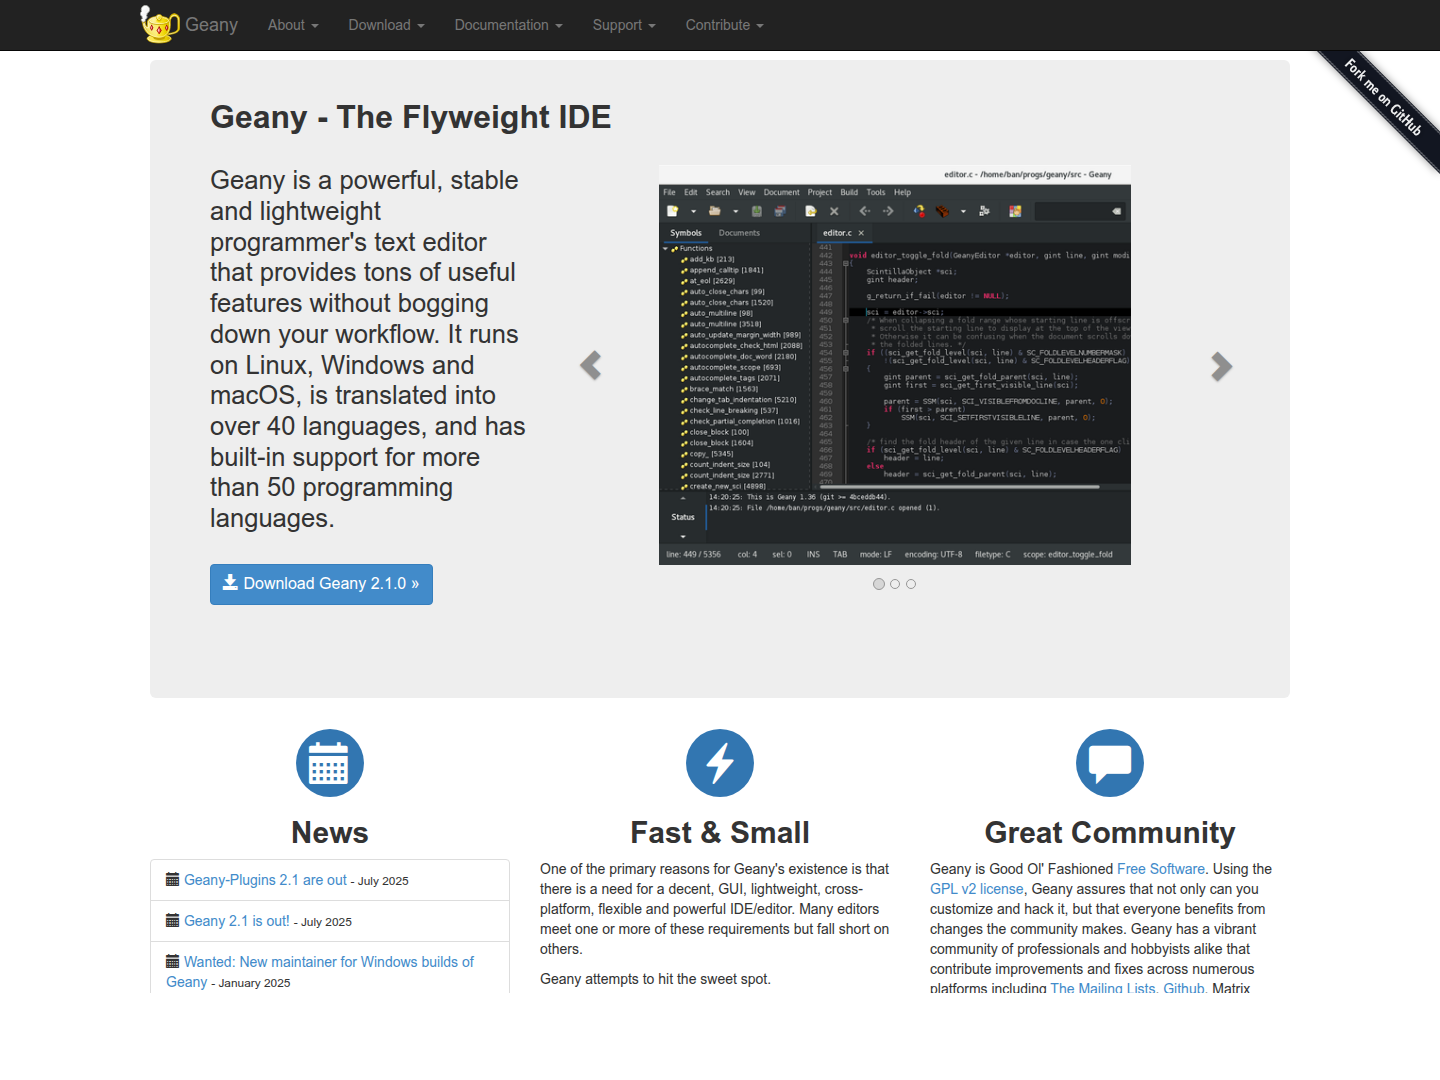
Task: Follow the Fork me on GitHub ribbon
Action: 1383,96
